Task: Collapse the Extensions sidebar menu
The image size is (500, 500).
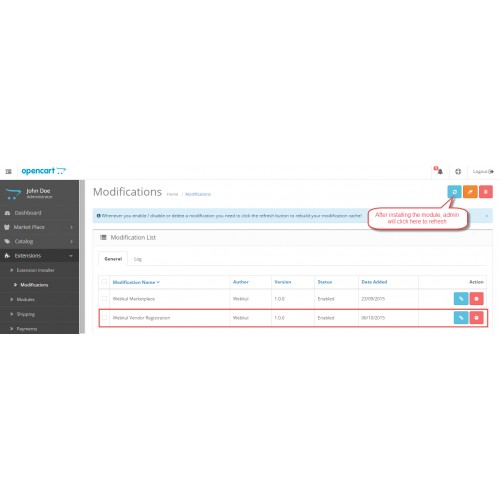Action: (39, 256)
